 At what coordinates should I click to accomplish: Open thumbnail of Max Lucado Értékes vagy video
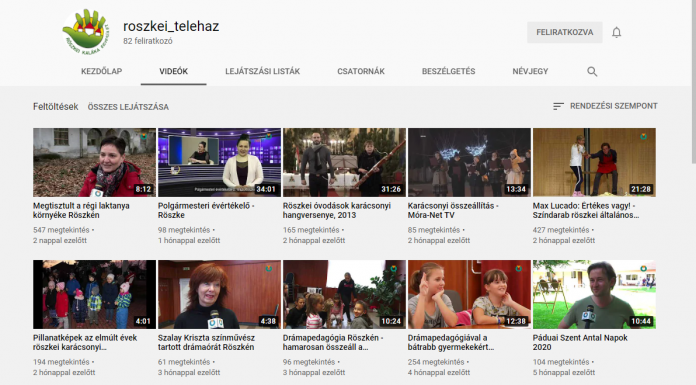click(594, 163)
